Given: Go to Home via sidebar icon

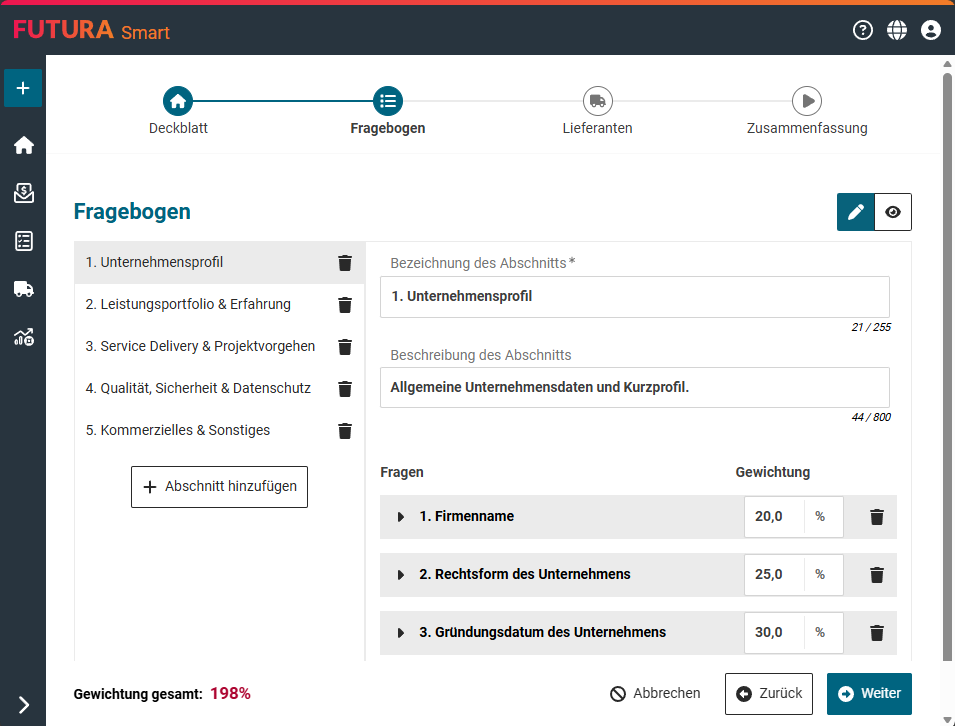Looking at the screenshot, I should (23, 145).
